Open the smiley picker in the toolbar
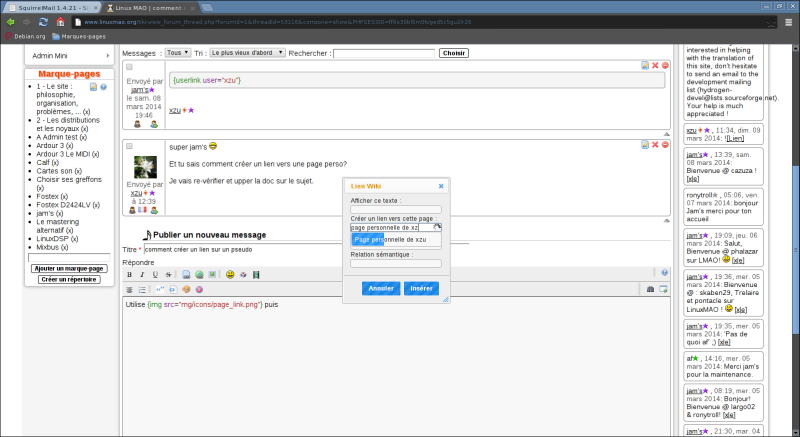Image resolution: width=800 pixels, height=437 pixels. (230, 275)
